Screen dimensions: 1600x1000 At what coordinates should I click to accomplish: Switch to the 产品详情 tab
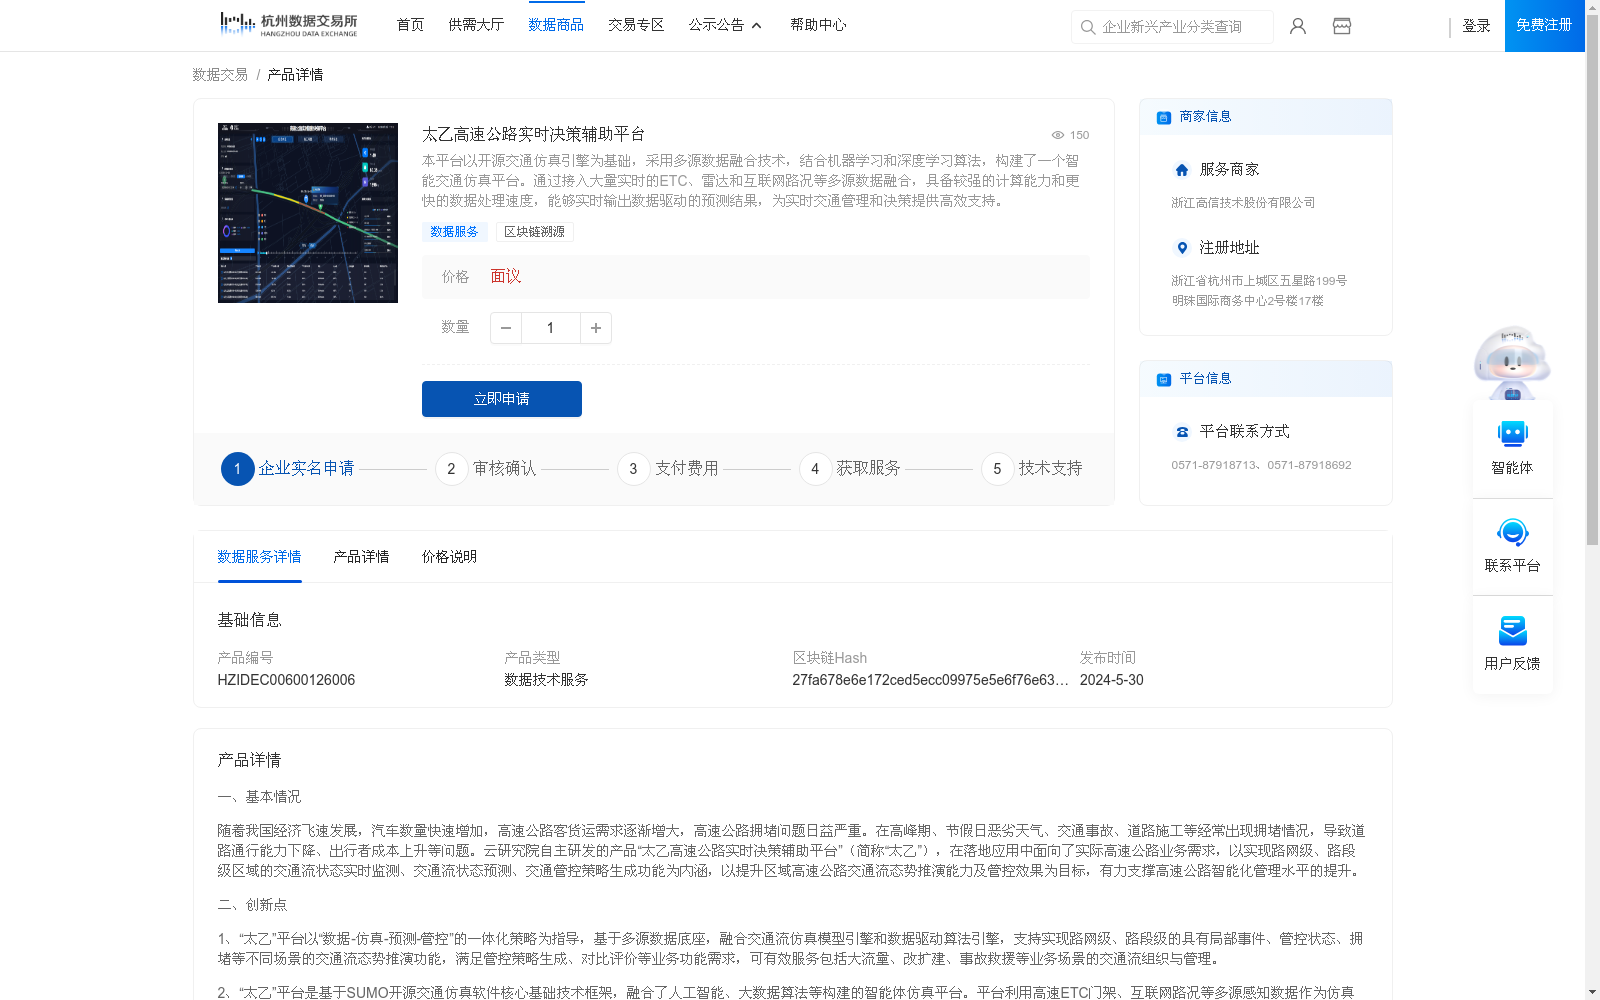pos(361,557)
